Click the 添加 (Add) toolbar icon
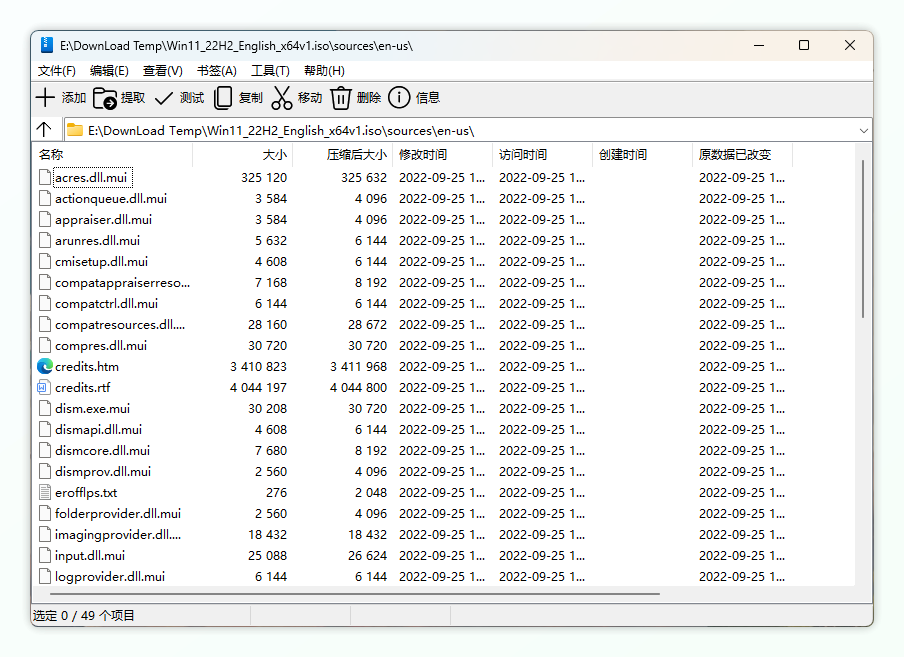Screen dimensions: 904x657 [x=46, y=97]
